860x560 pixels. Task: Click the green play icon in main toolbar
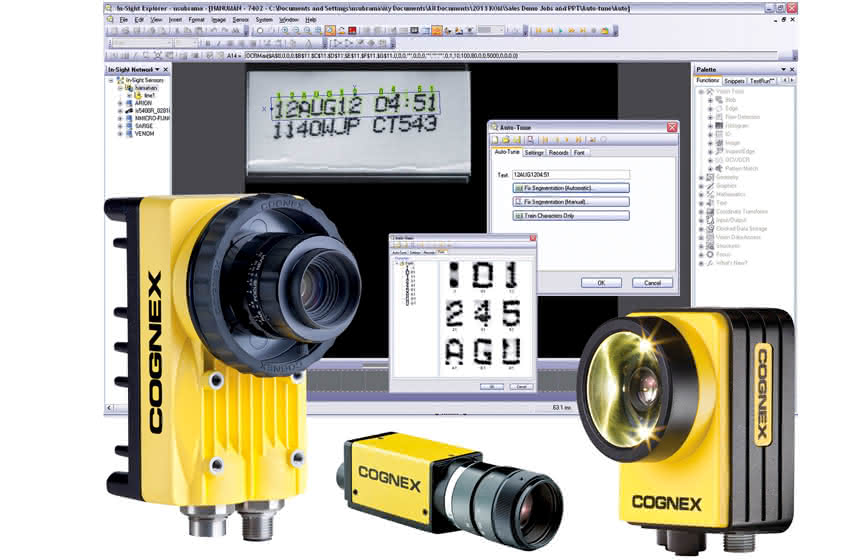pyautogui.click(x=561, y=31)
